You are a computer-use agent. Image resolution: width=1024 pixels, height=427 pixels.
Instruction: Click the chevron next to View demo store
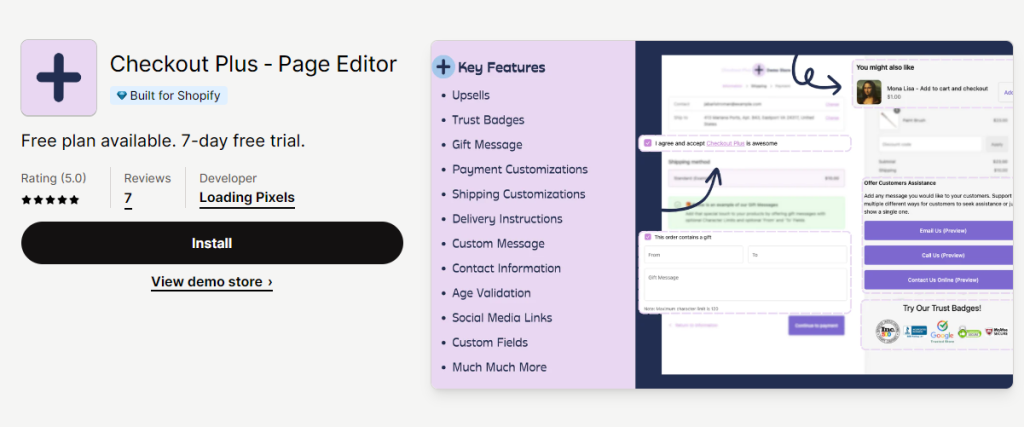click(270, 282)
